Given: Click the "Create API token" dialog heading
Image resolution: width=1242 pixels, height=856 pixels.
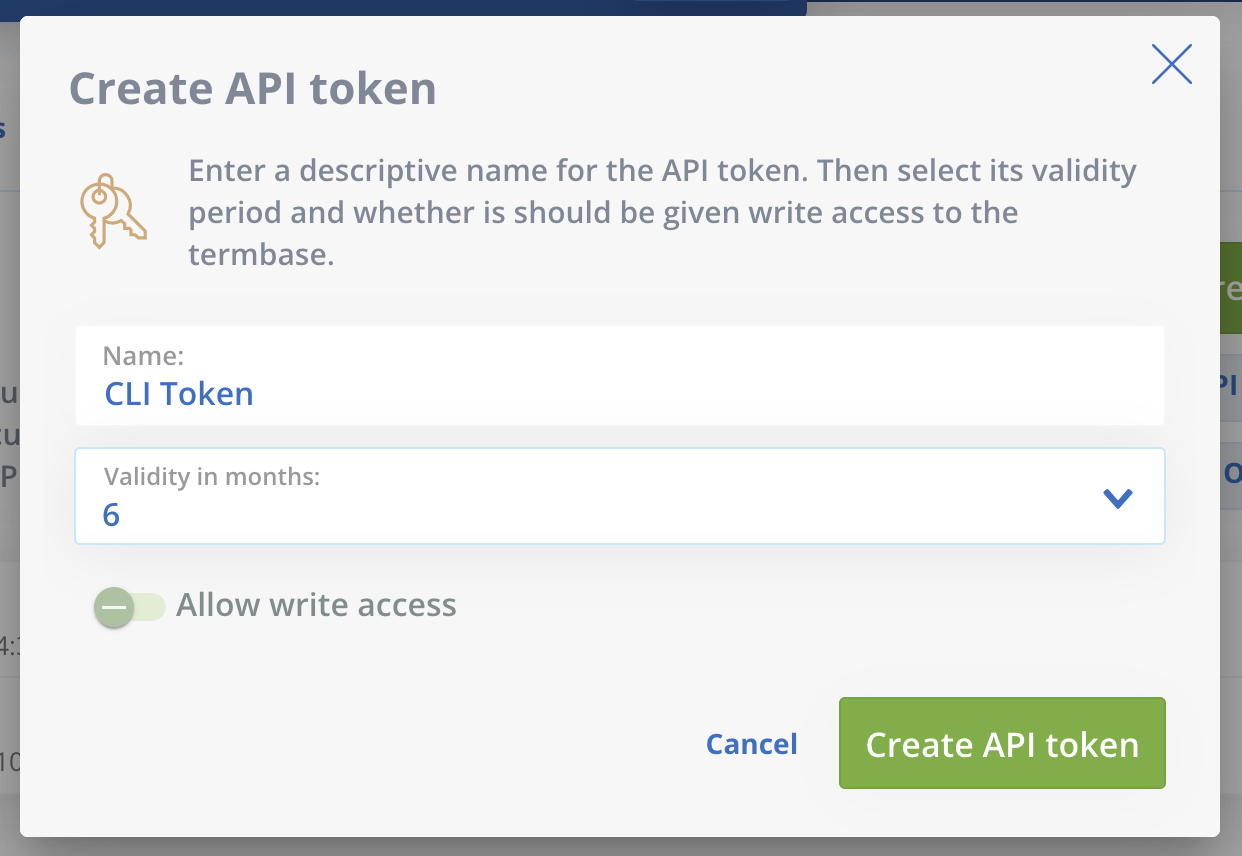Looking at the screenshot, I should coord(253,89).
